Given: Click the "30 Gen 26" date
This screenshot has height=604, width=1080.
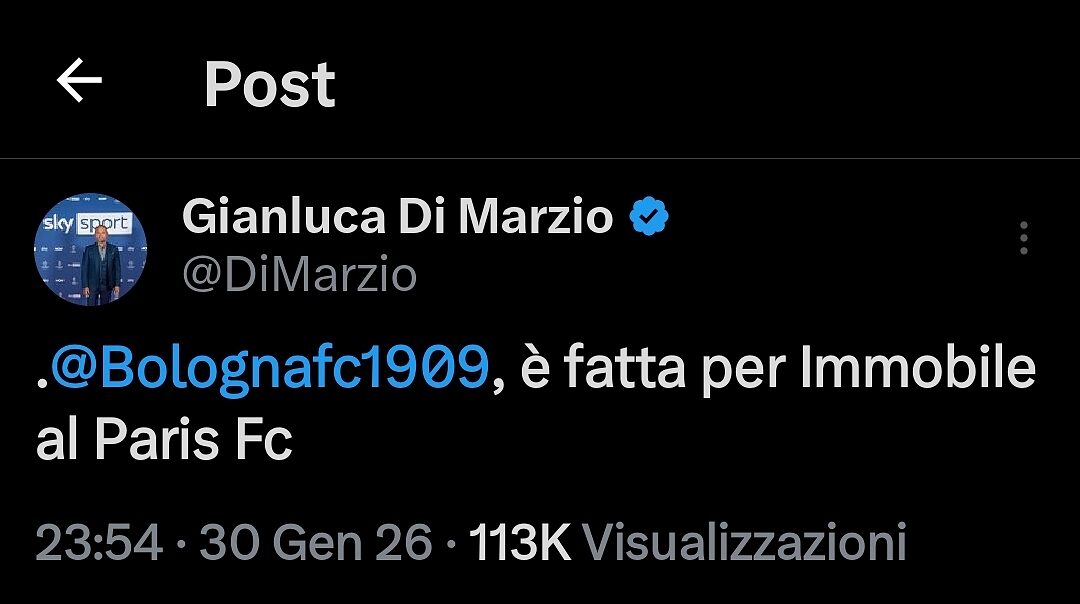Looking at the screenshot, I should click(x=316, y=542).
